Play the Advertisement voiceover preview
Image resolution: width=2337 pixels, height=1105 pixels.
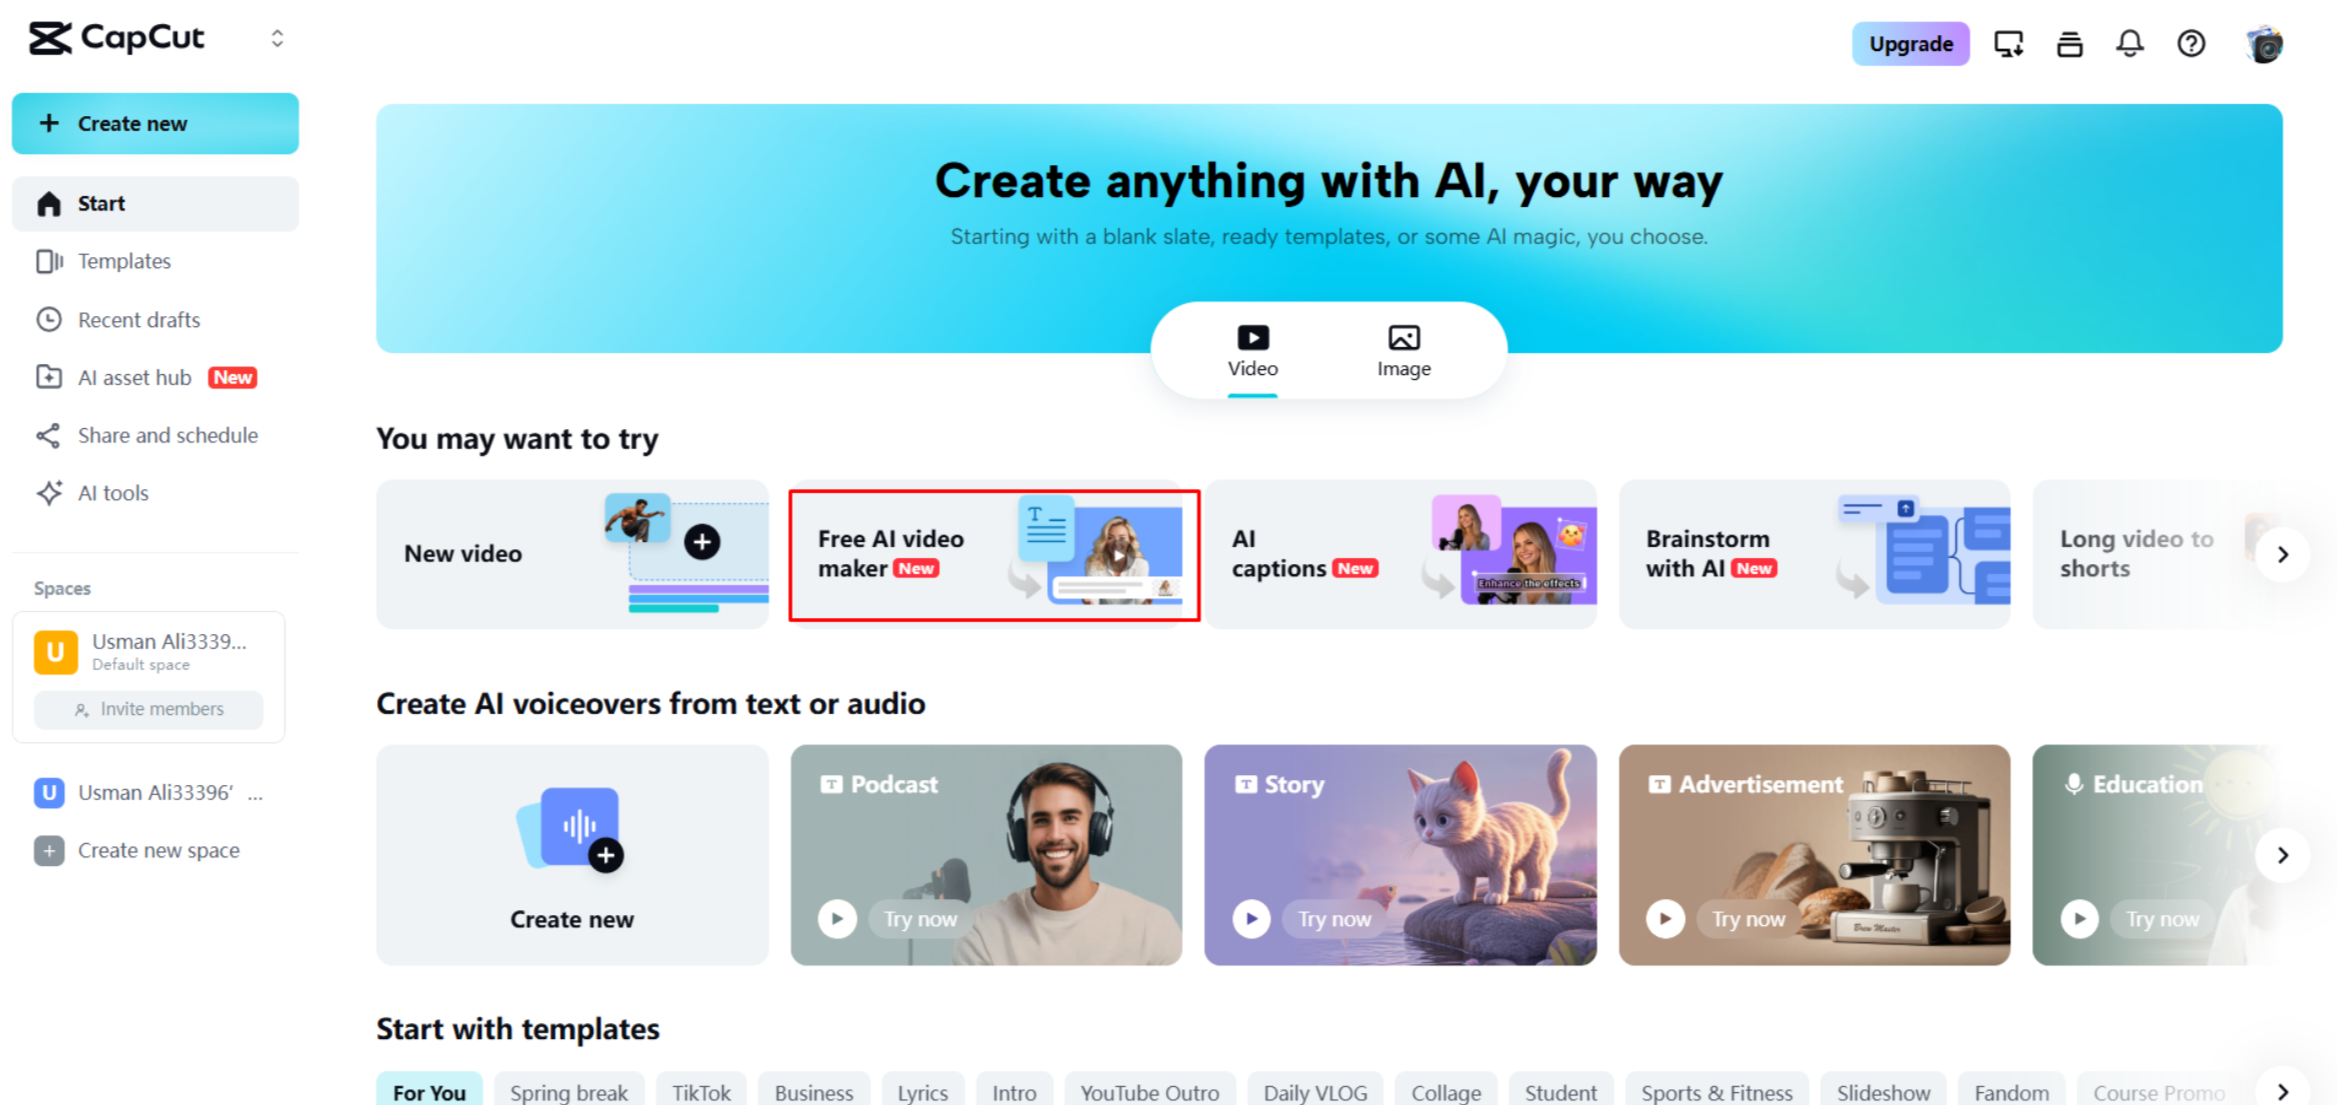(1665, 918)
